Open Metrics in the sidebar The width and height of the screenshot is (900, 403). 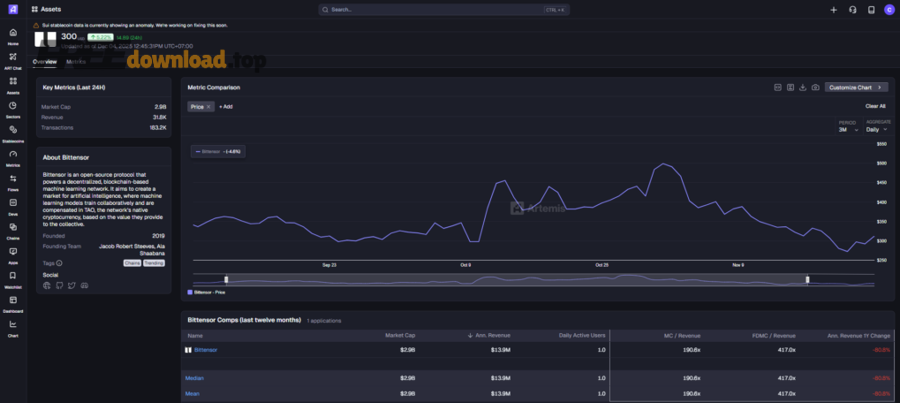pyautogui.click(x=13, y=158)
